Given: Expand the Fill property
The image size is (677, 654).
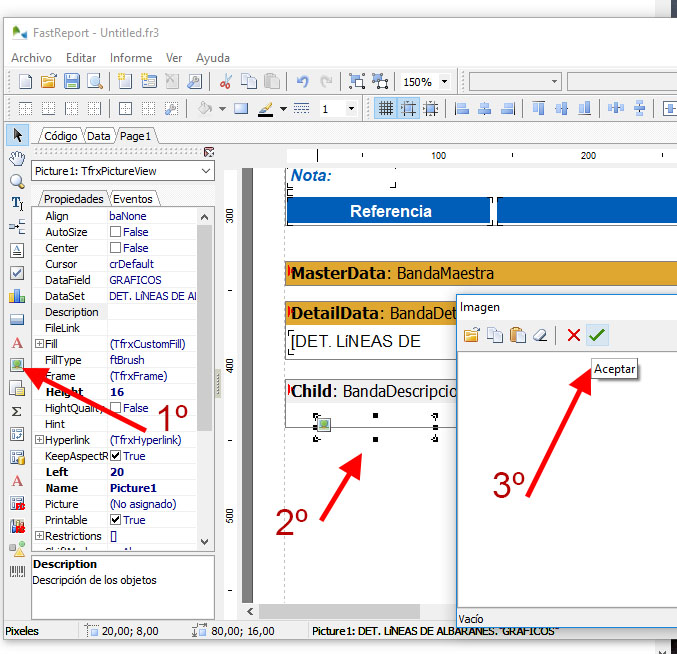Looking at the screenshot, I should 39,344.
